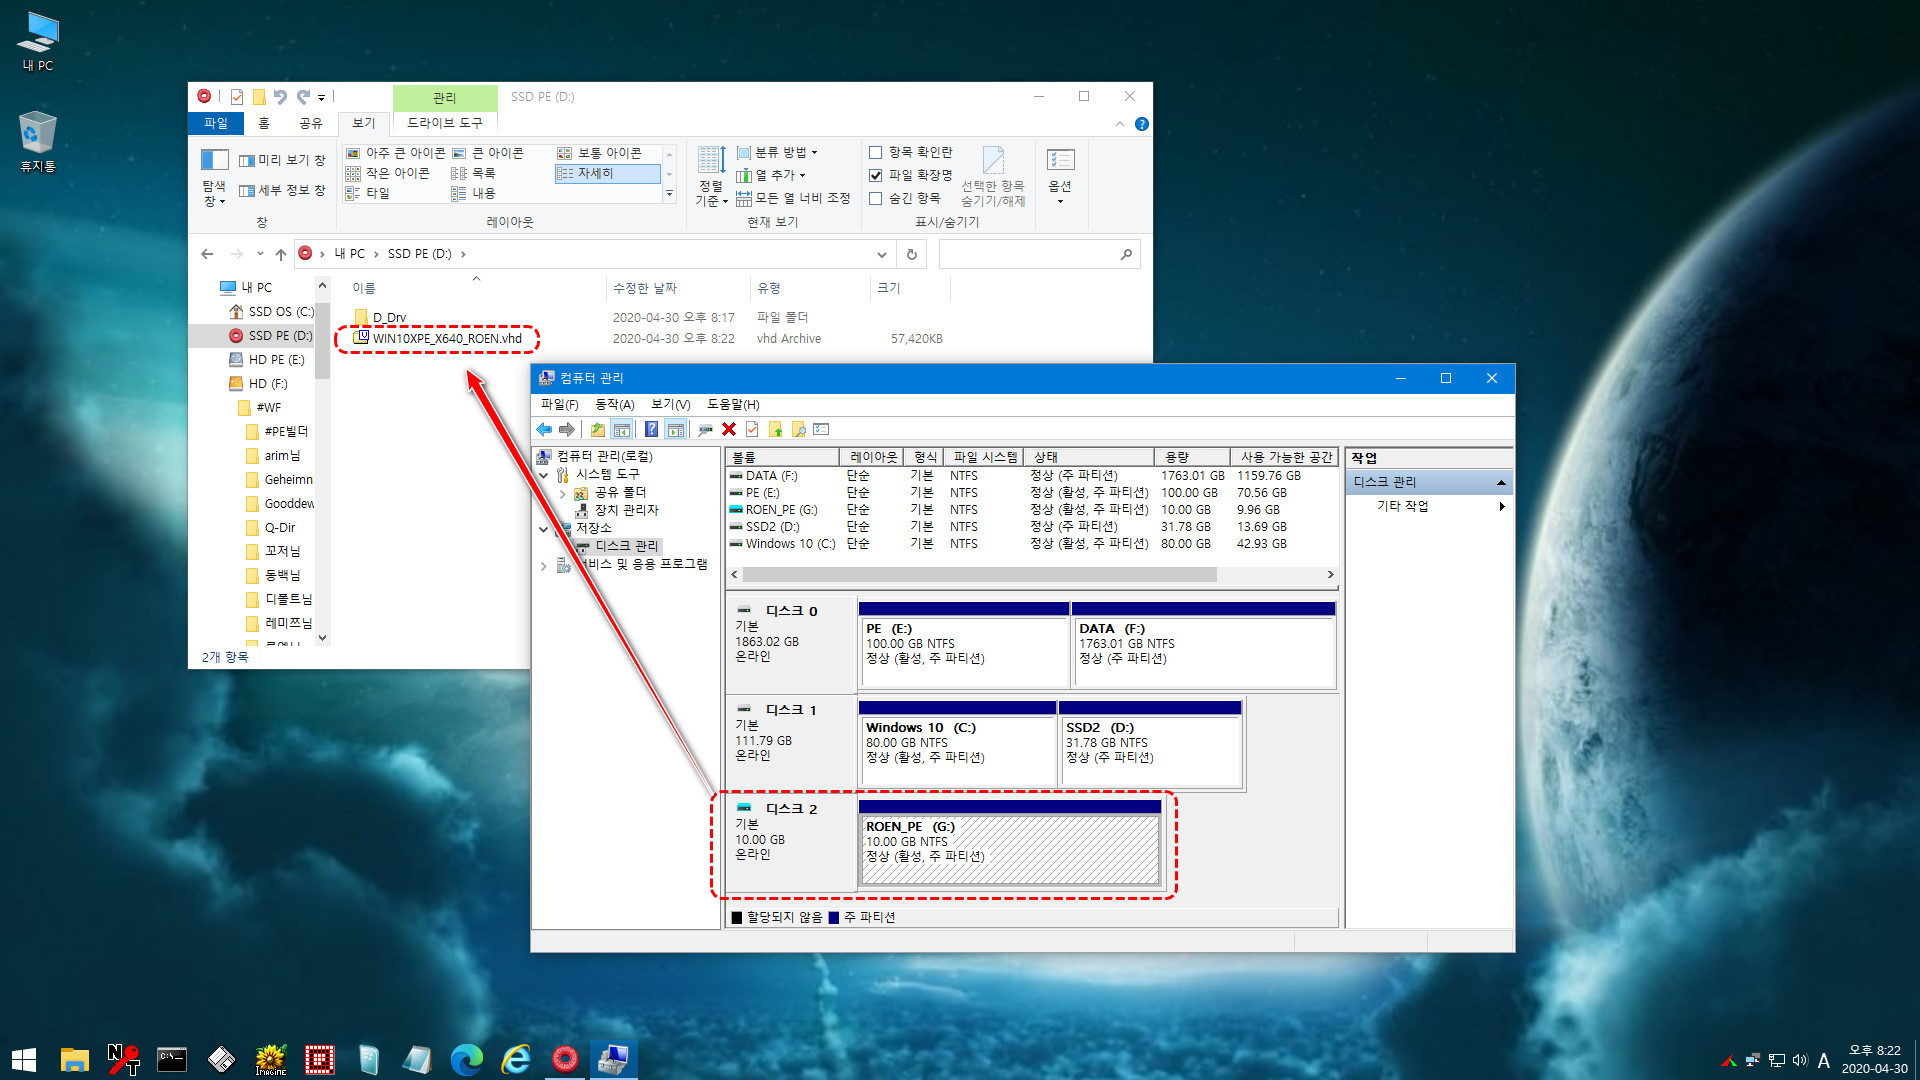Select HD PE (E:) in Explorer navigation
Screen dimensions: 1920x1080
tap(276, 360)
